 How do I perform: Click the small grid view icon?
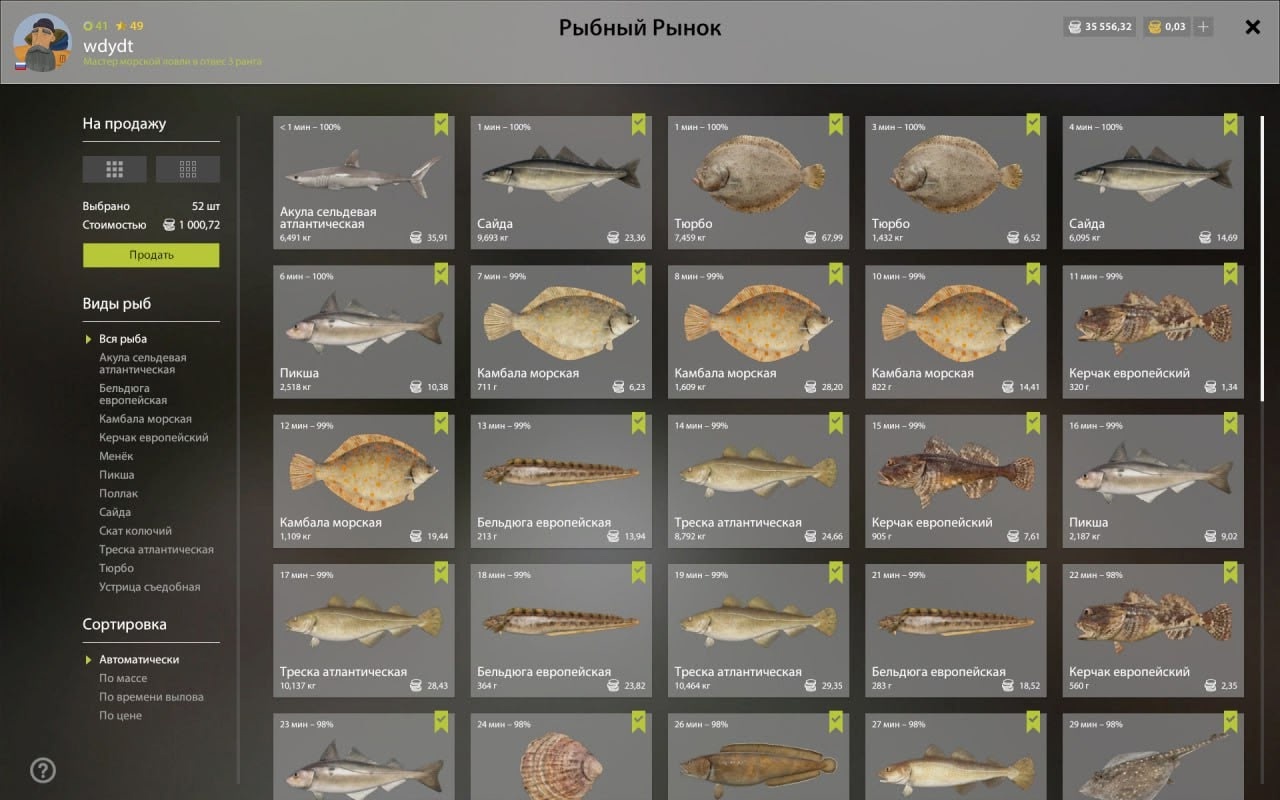(x=188, y=169)
